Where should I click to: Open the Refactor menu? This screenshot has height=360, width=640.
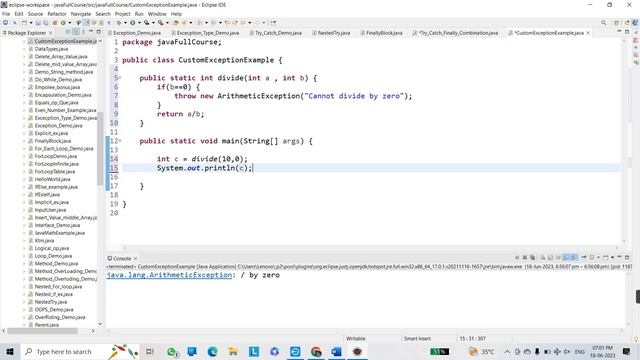(x=57, y=14)
